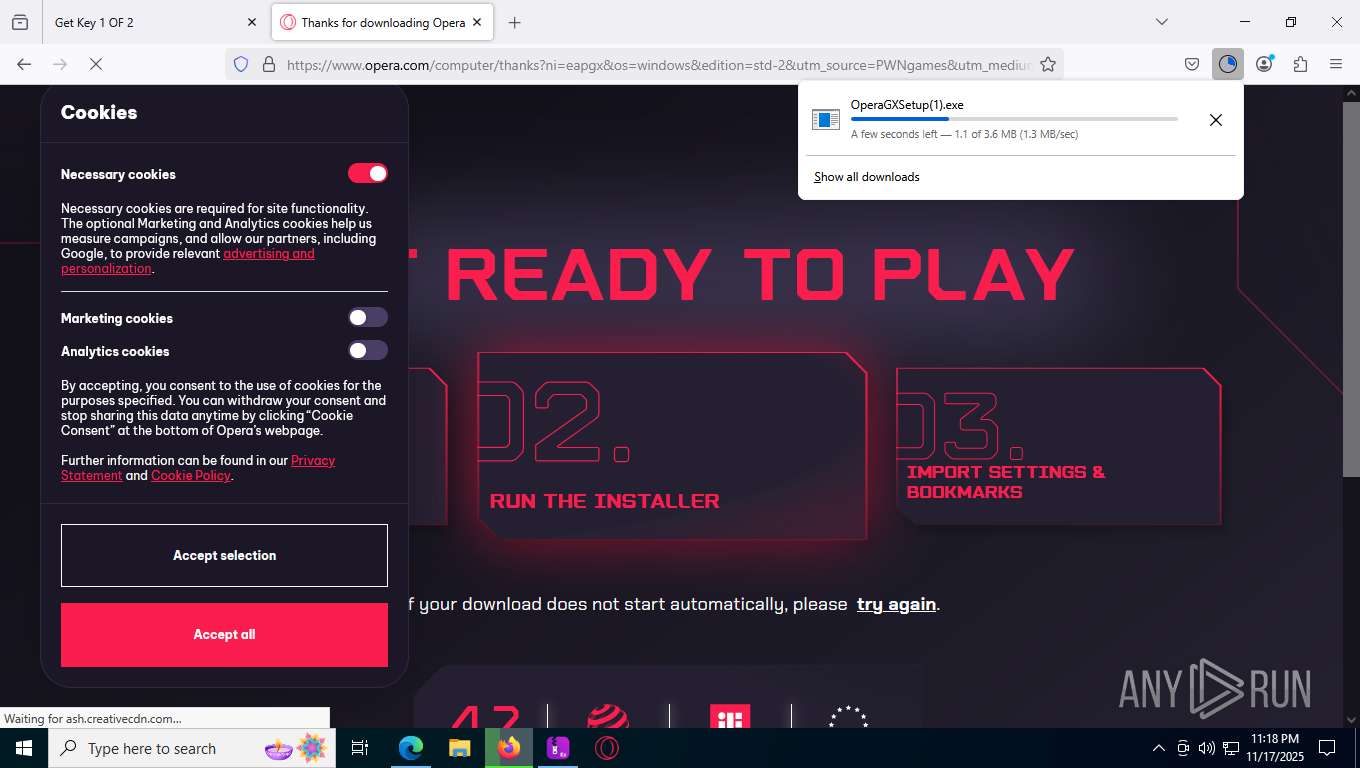
Task: Click Accept selection button
Action: [224, 555]
